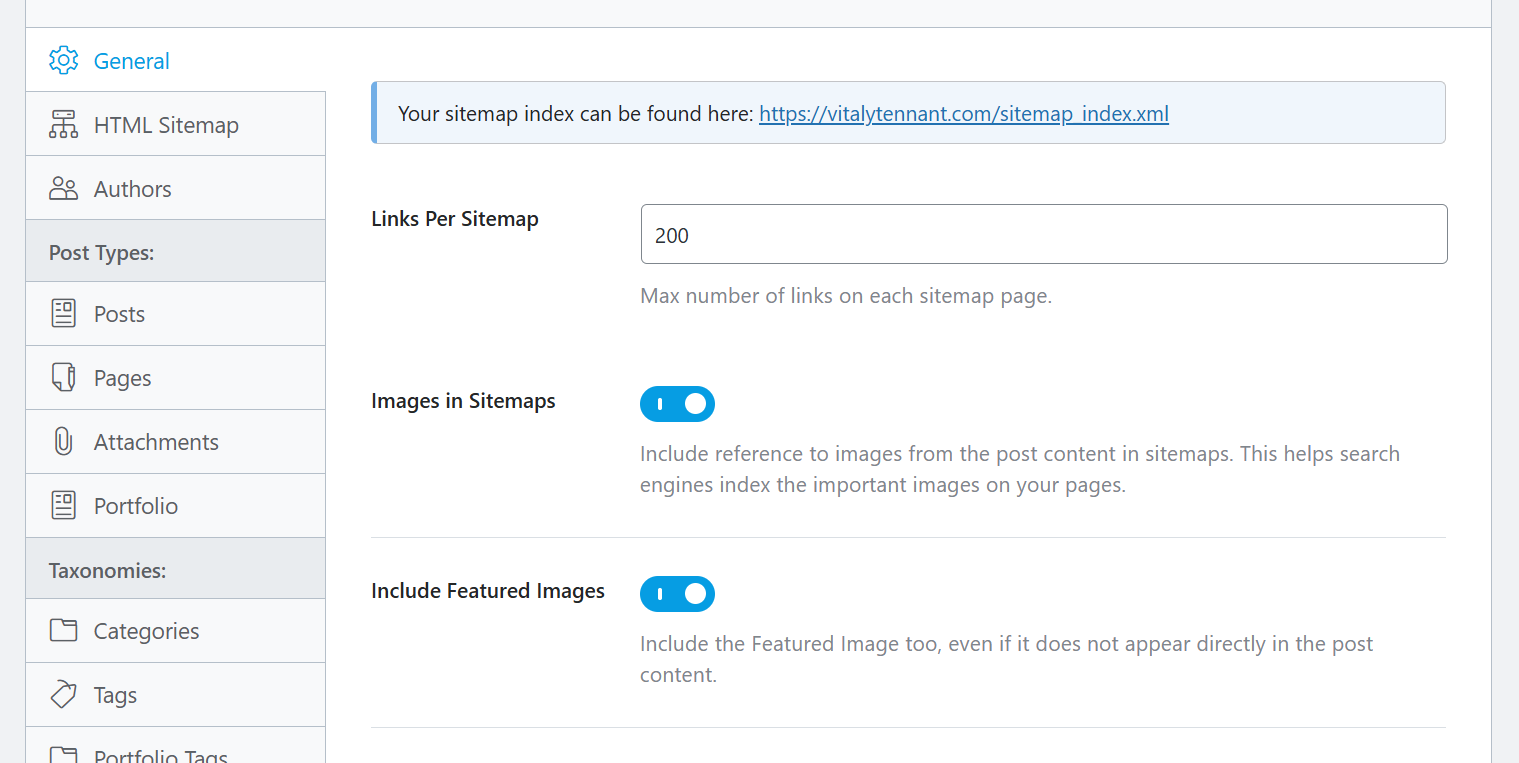1519x763 pixels.
Task: Focus the Links Per Sitemap field
Action: coord(1043,235)
